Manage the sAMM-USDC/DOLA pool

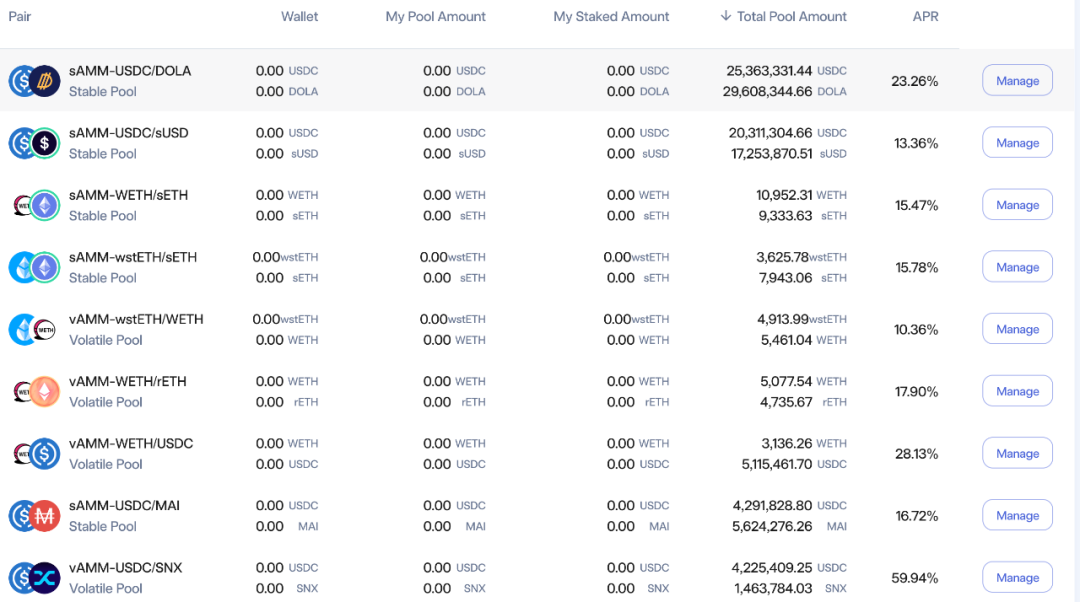tap(1017, 81)
